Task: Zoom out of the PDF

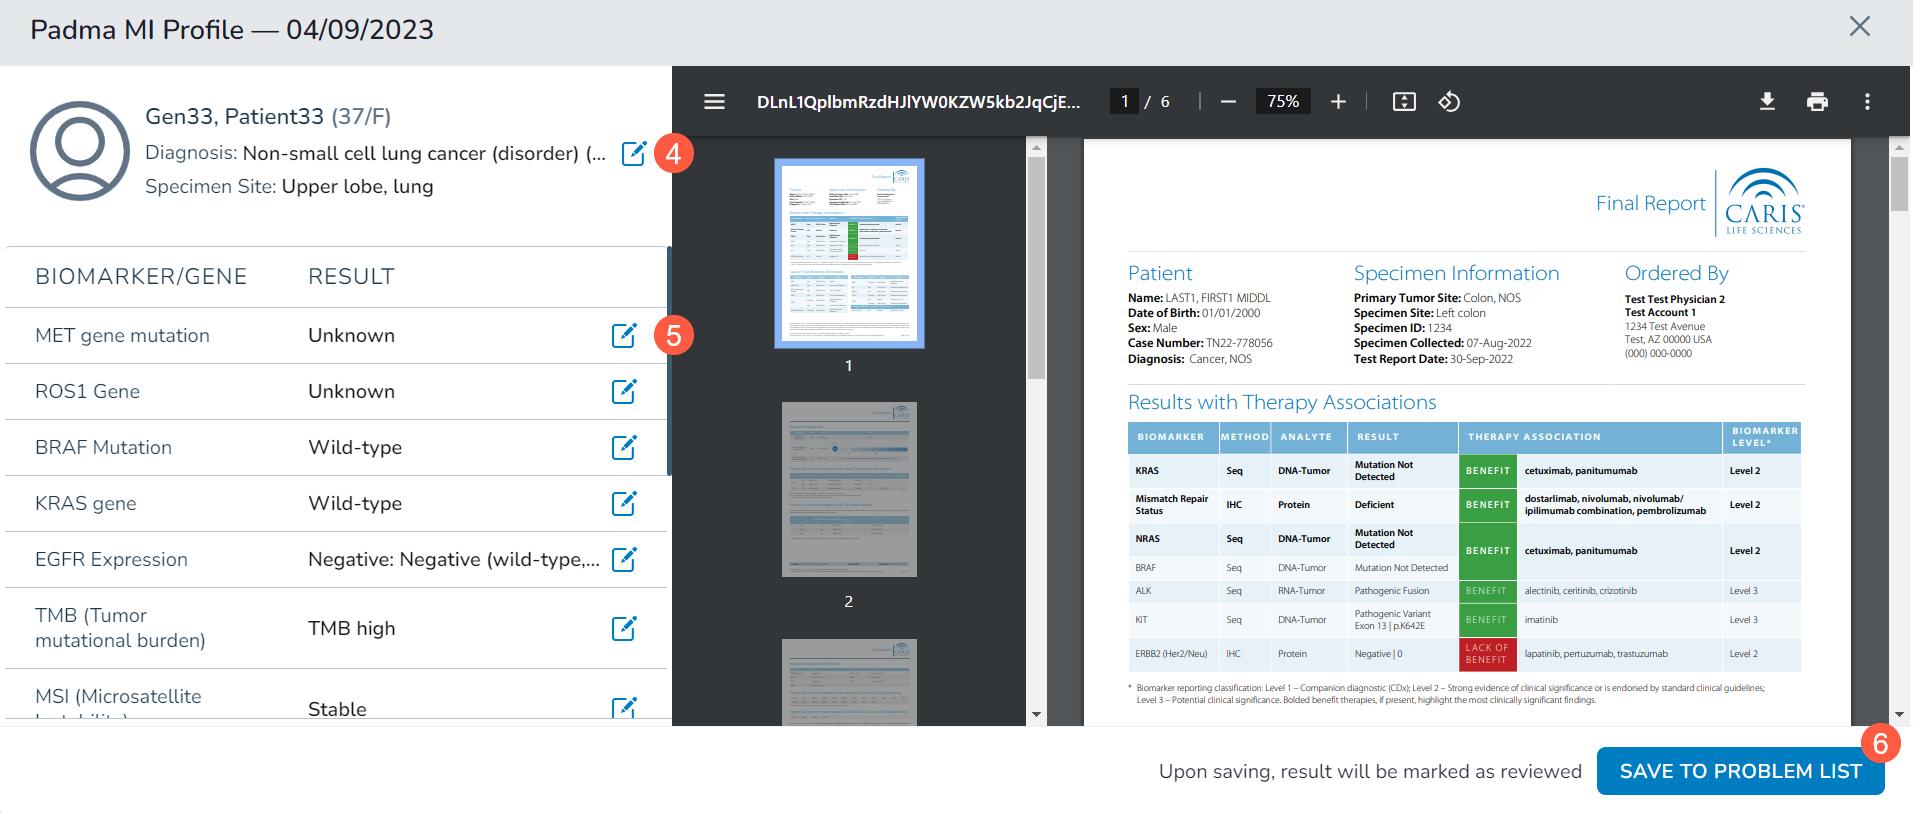Action: (x=1228, y=101)
